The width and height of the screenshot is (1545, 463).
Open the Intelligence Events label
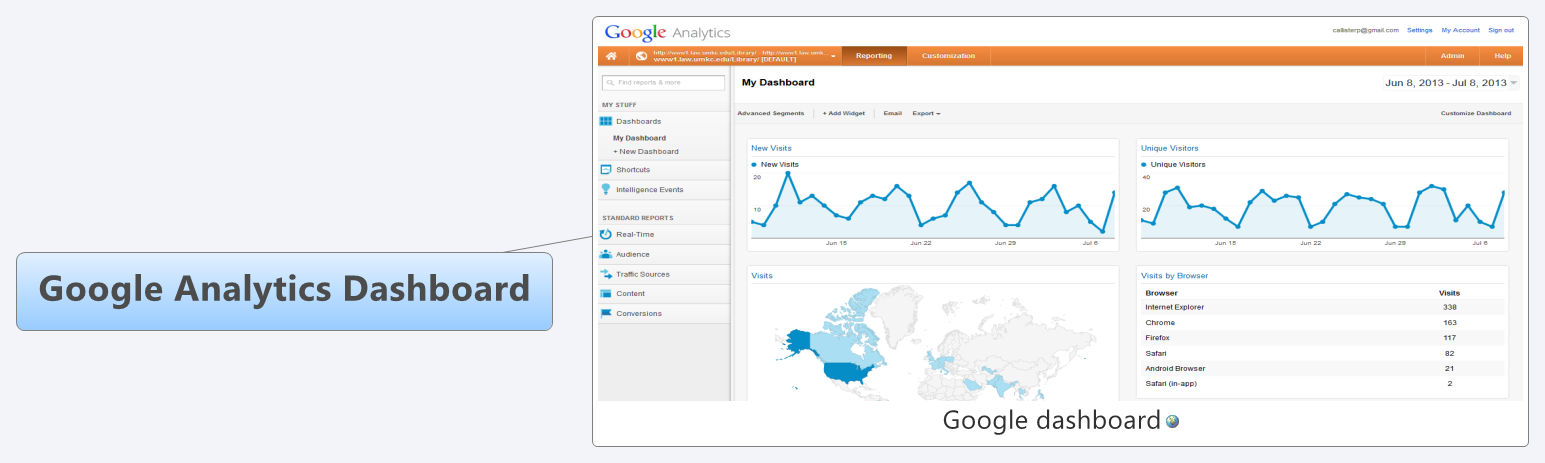tap(650, 189)
